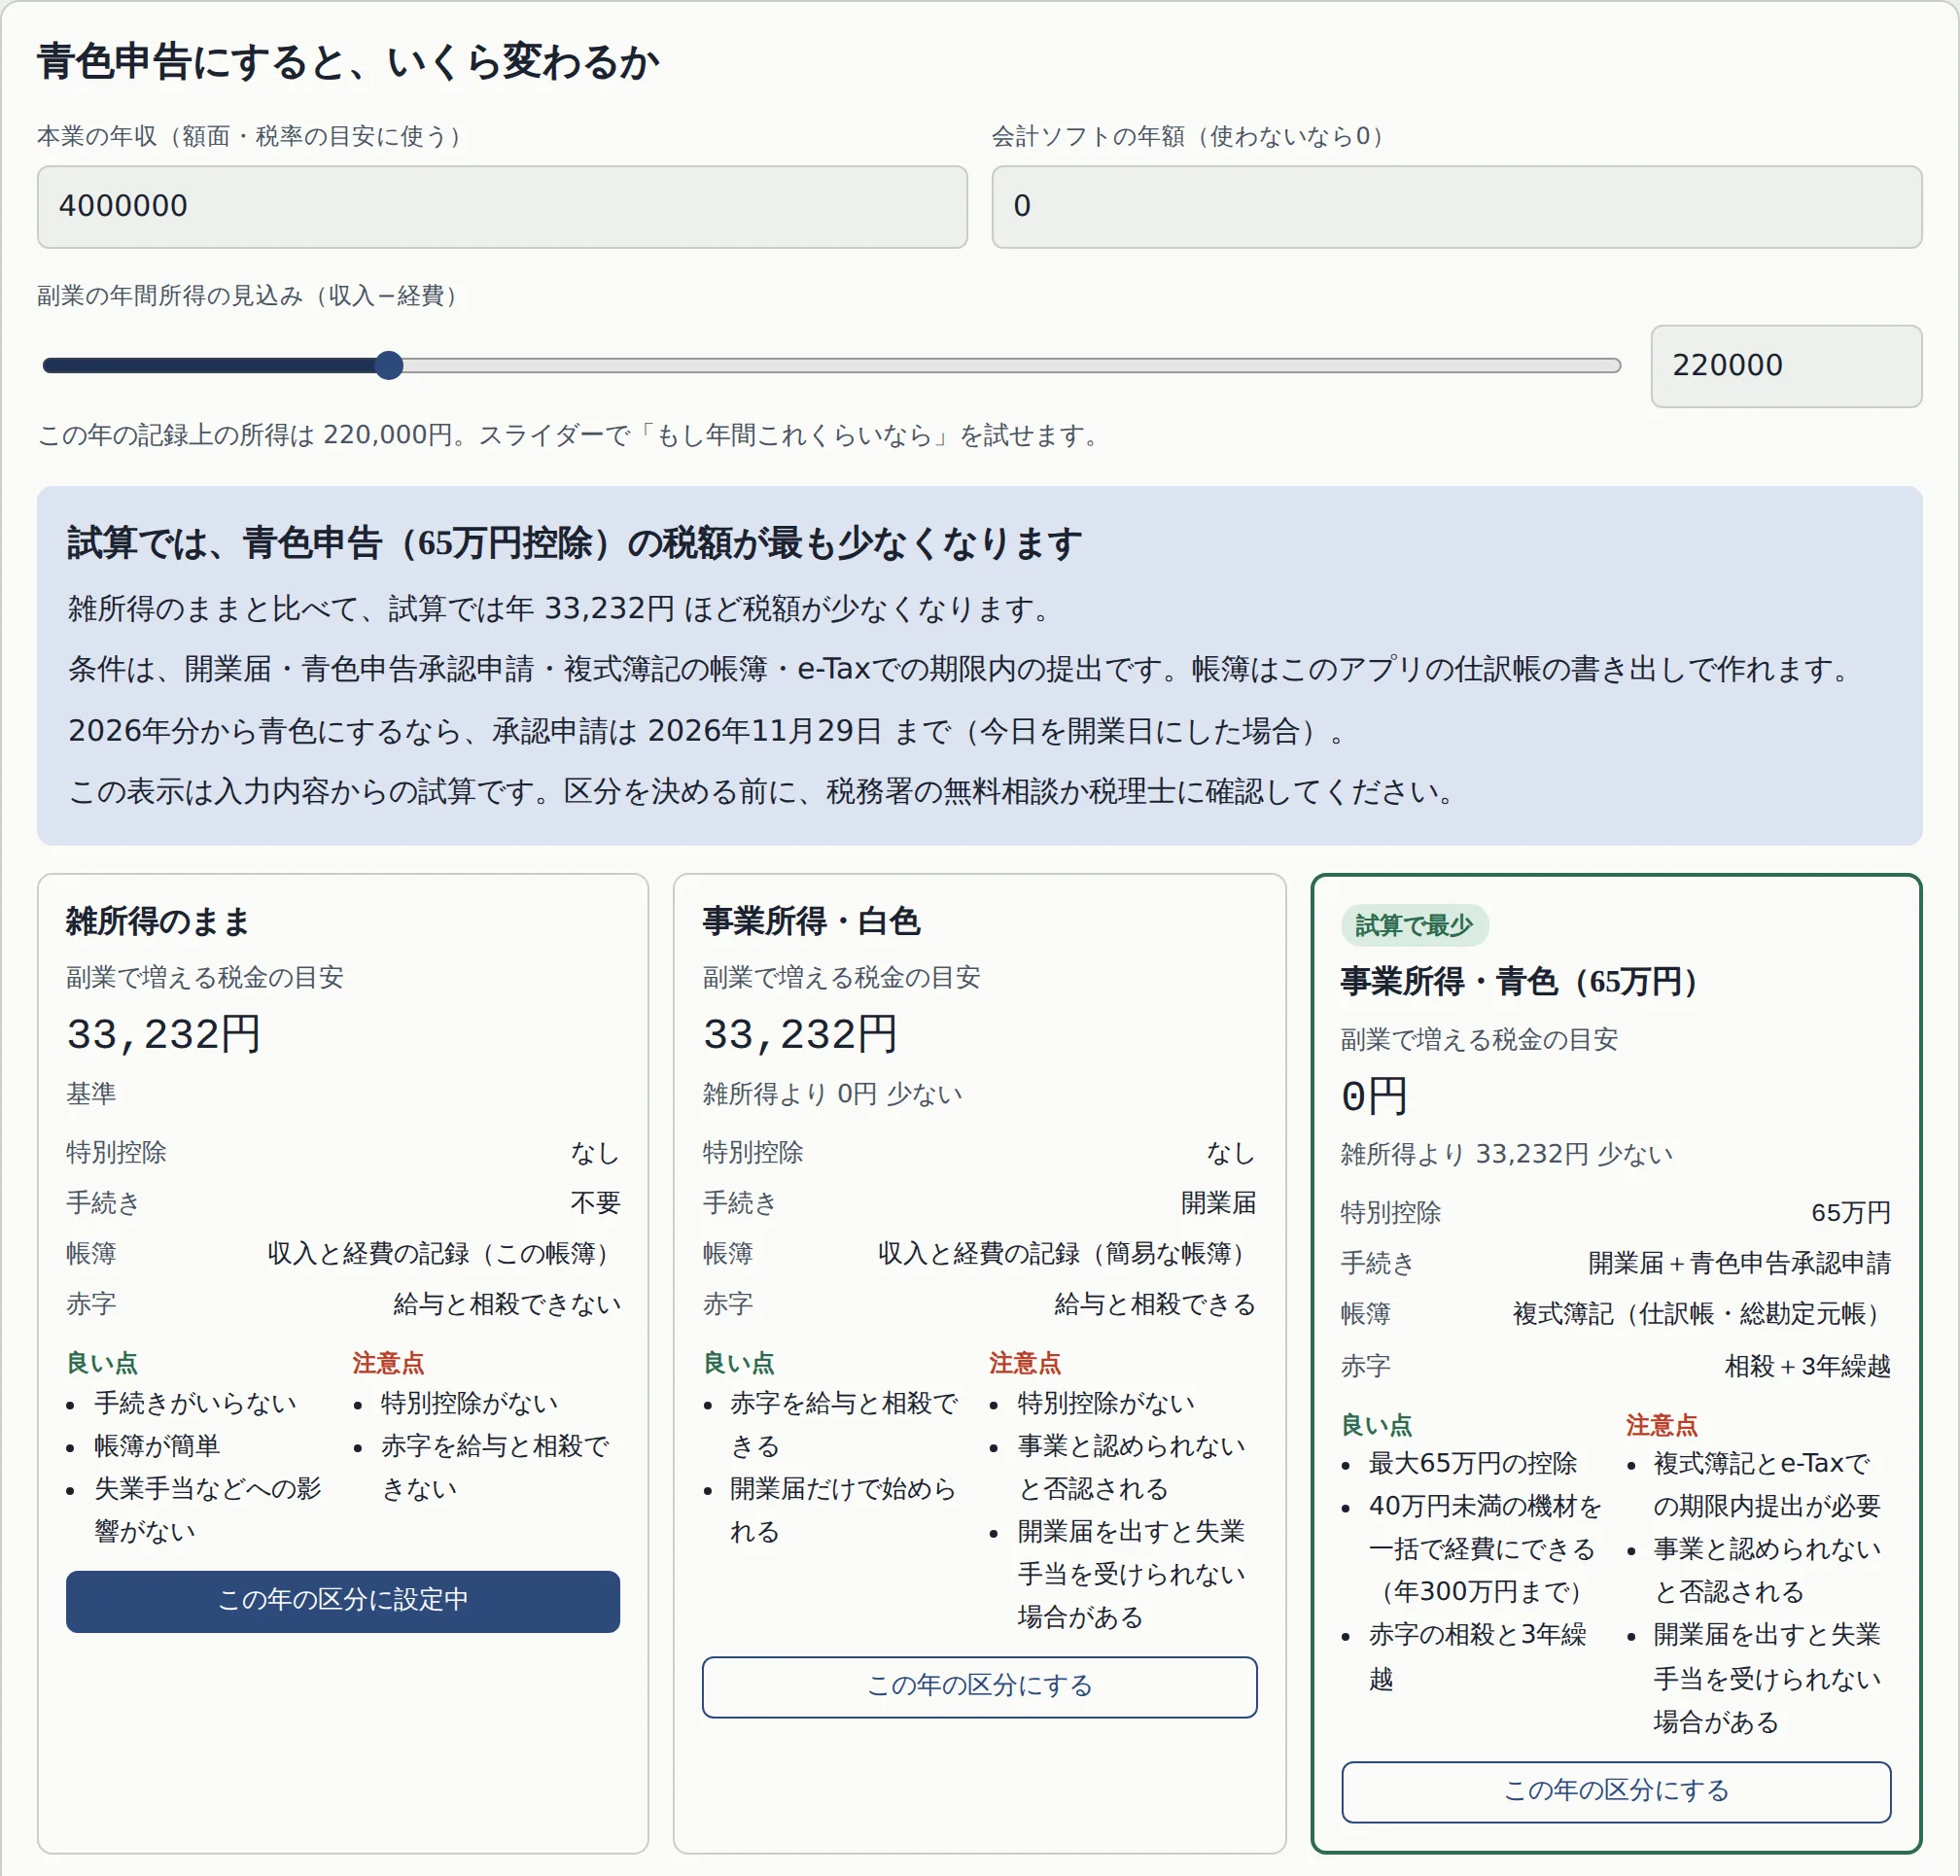1960x1876 pixels.
Task: Click the 手続きがいらない bullet
Action: (x=196, y=1403)
